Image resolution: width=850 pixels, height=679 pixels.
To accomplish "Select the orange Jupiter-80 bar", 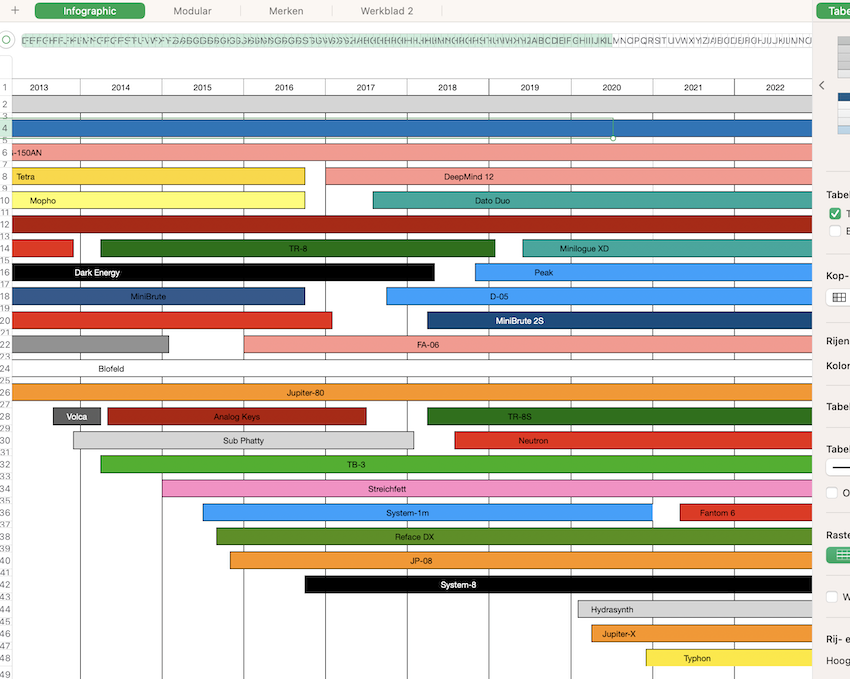I will (412, 393).
